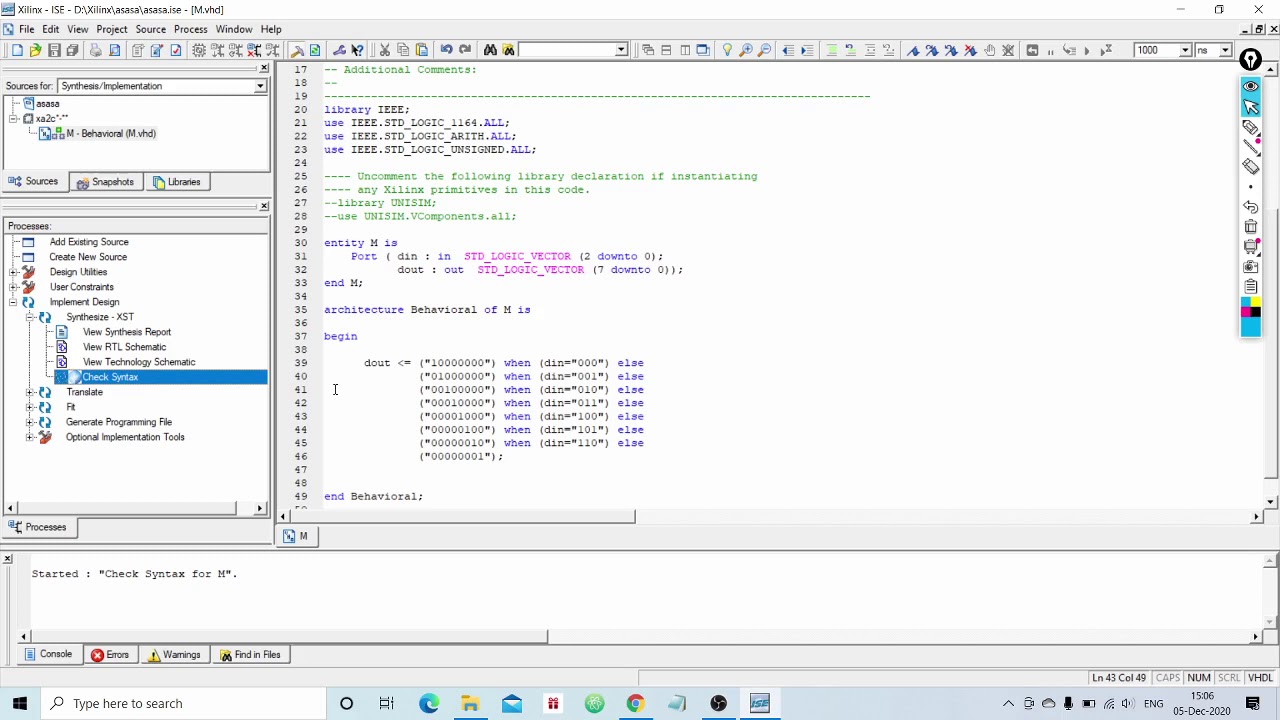Open the find text combo box dropdown

pyautogui.click(x=621, y=50)
